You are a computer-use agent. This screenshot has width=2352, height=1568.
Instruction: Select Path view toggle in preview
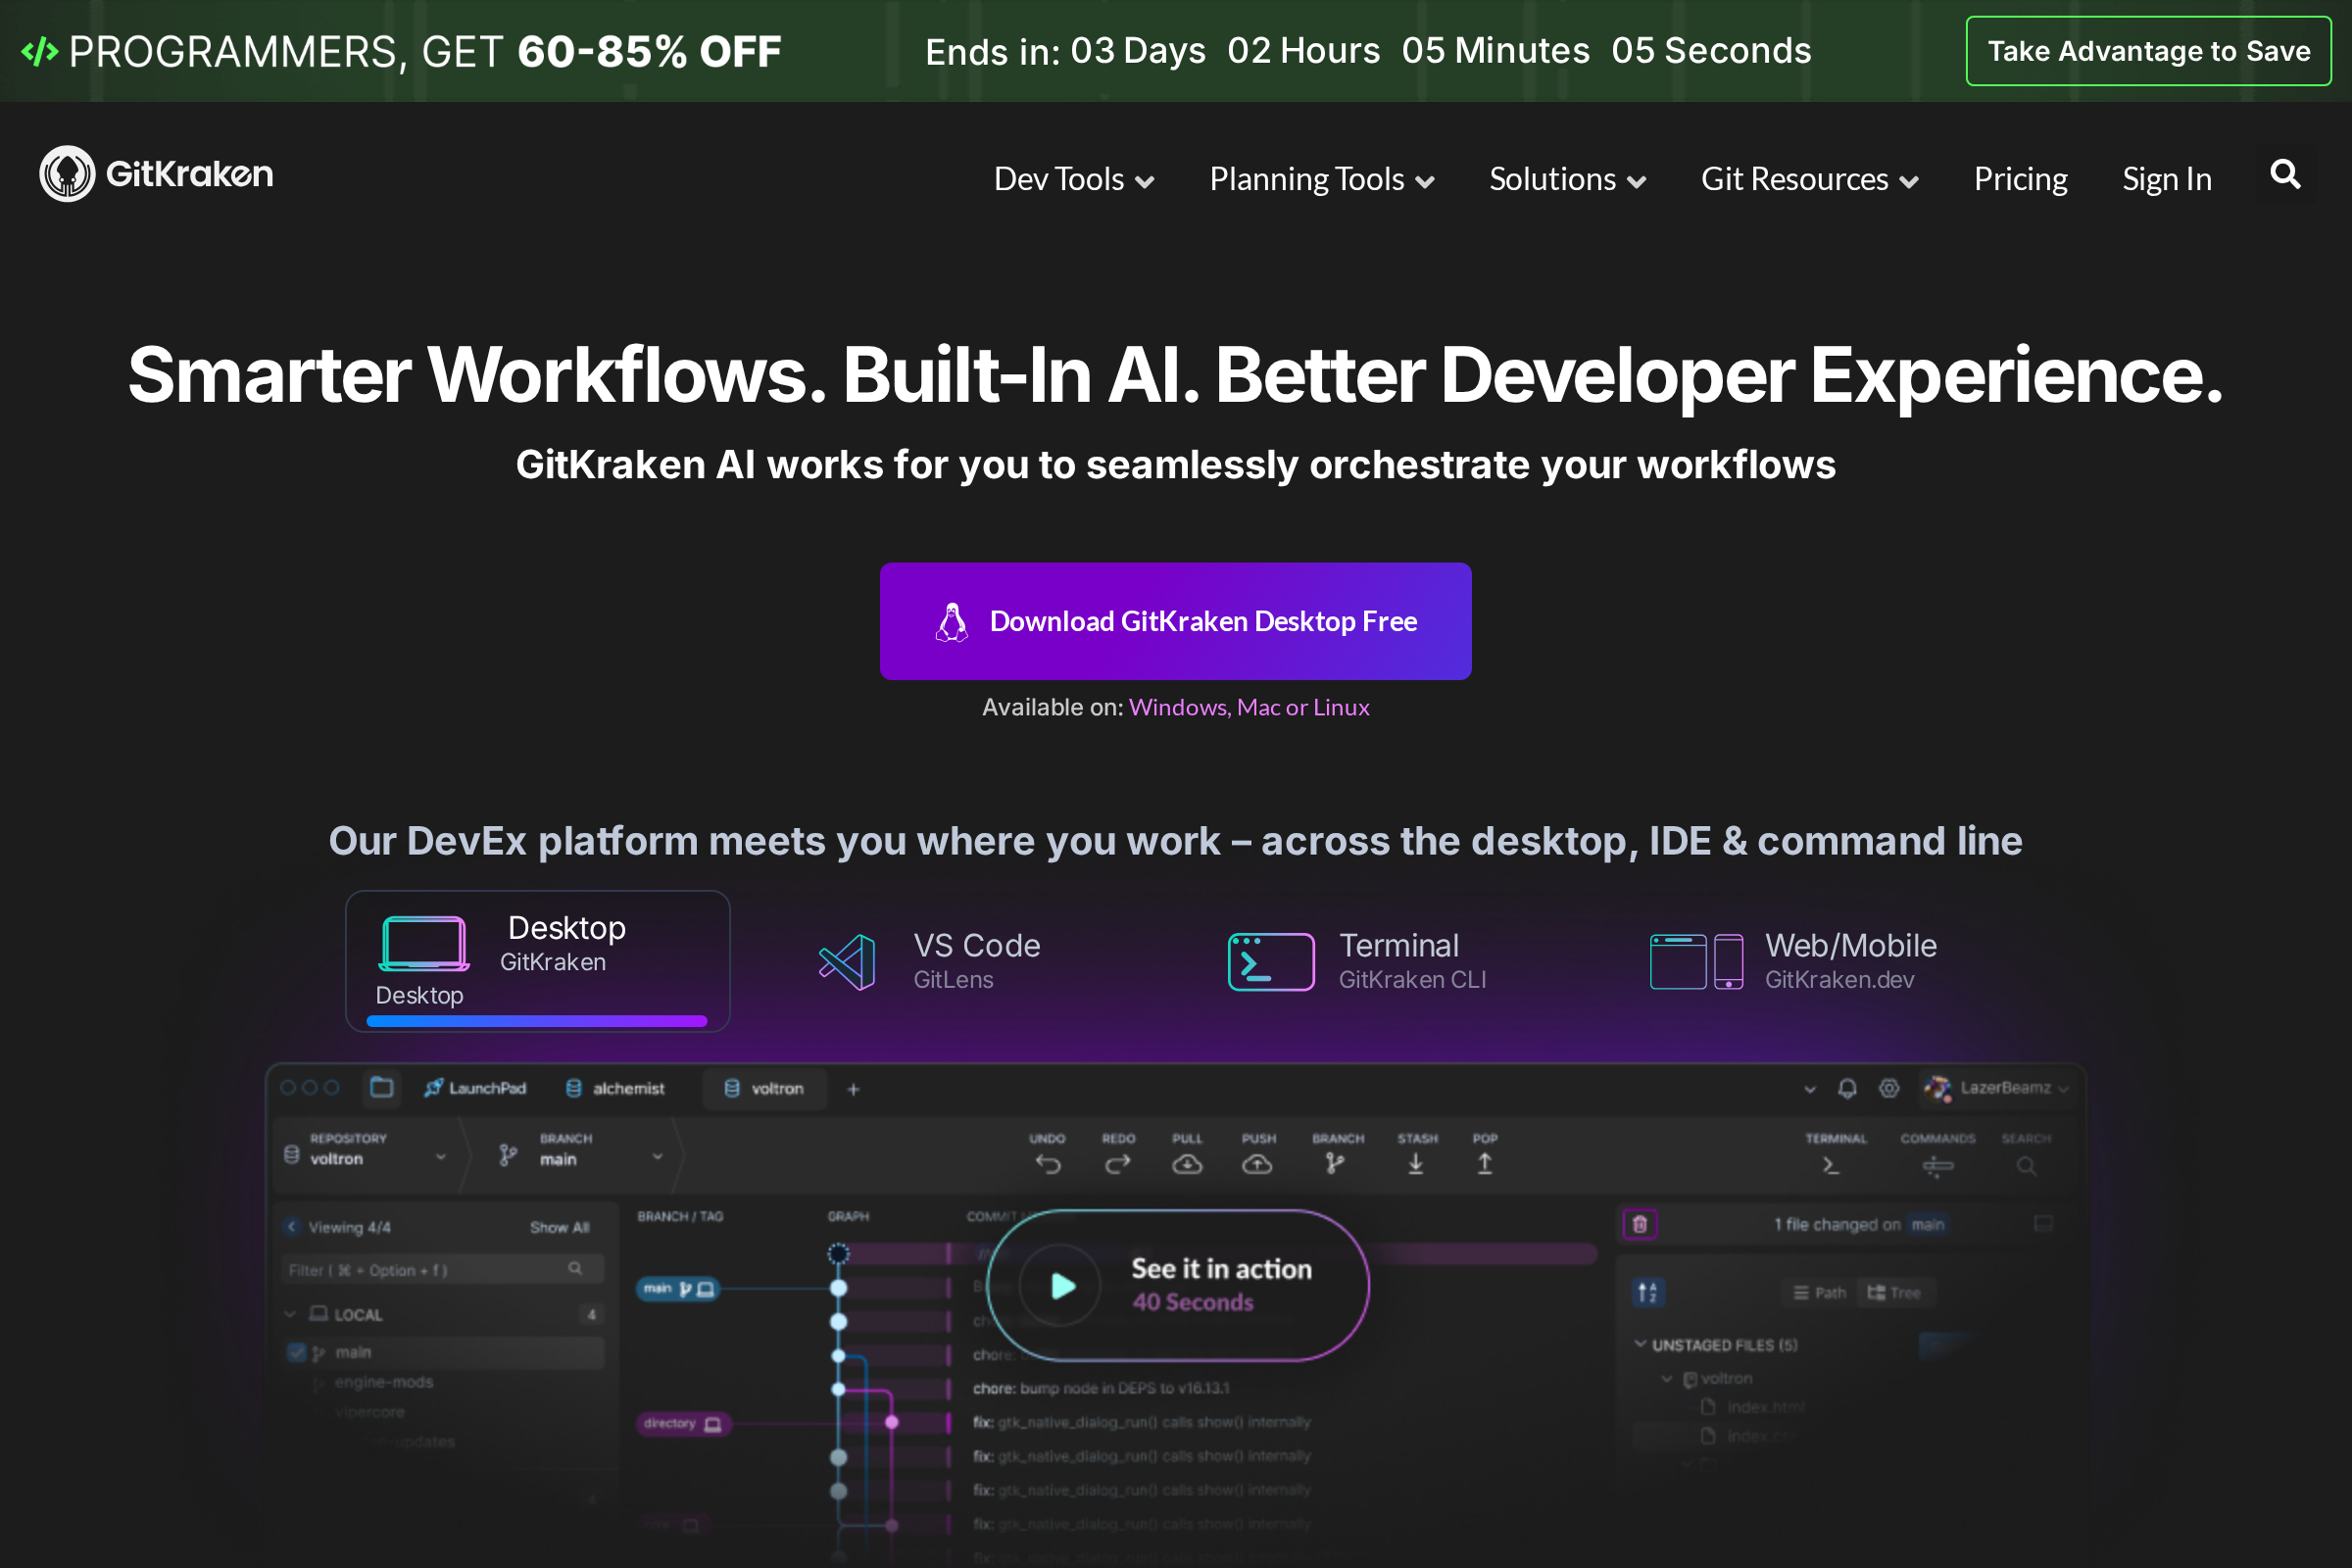(x=1819, y=1293)
